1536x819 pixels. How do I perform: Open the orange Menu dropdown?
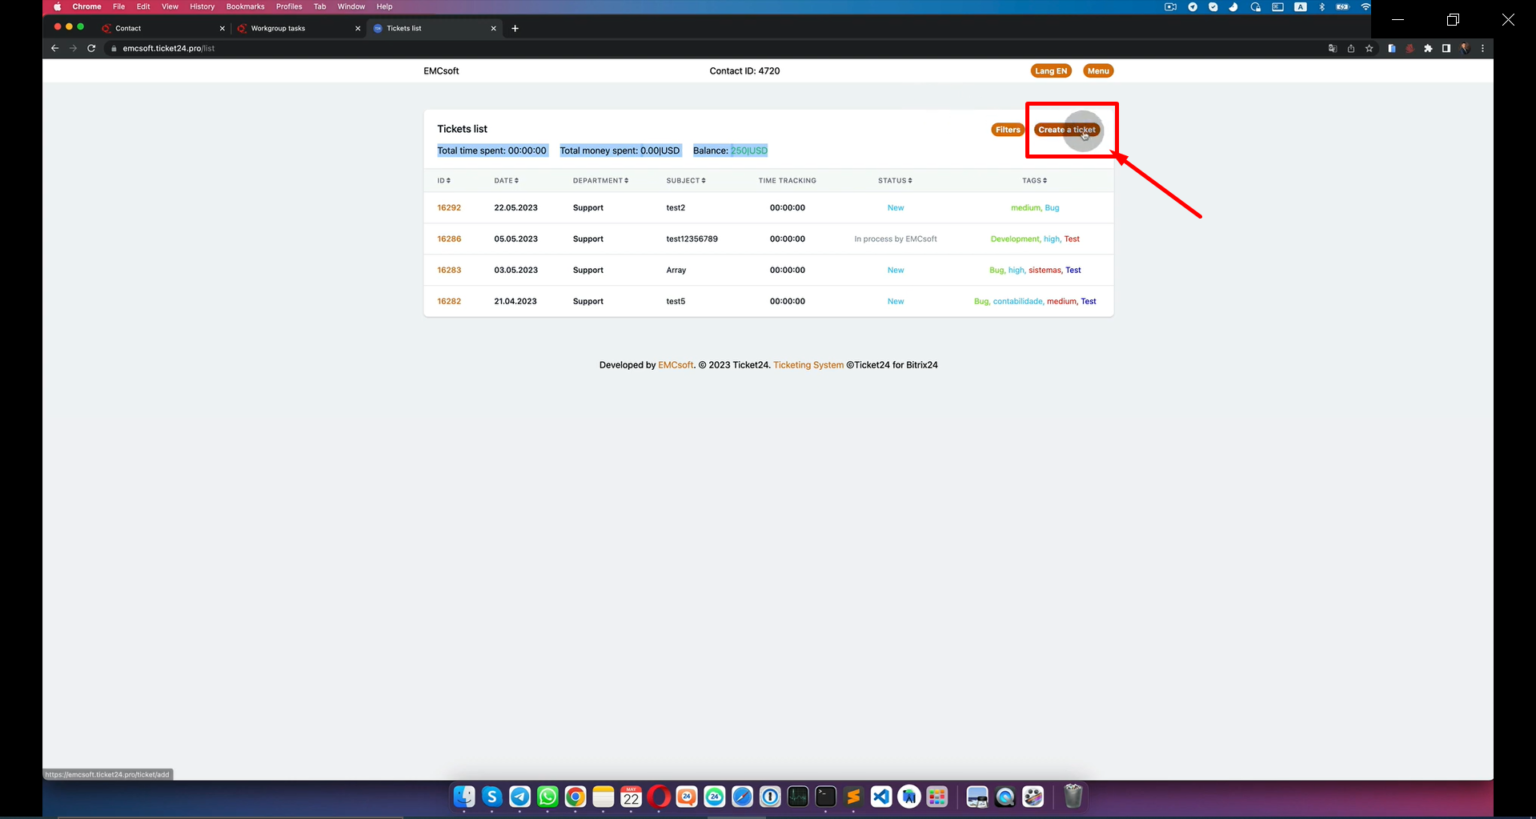click(1097, 70)
